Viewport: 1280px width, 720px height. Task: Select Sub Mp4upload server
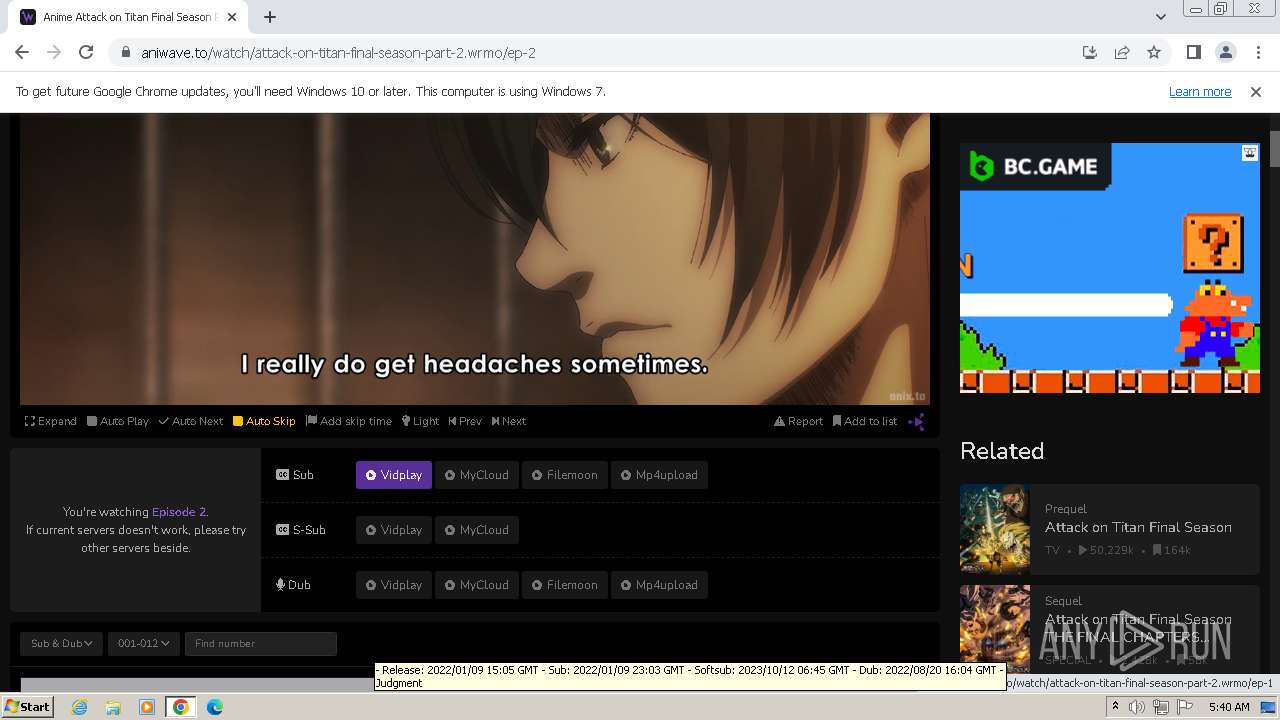[659, 475]
